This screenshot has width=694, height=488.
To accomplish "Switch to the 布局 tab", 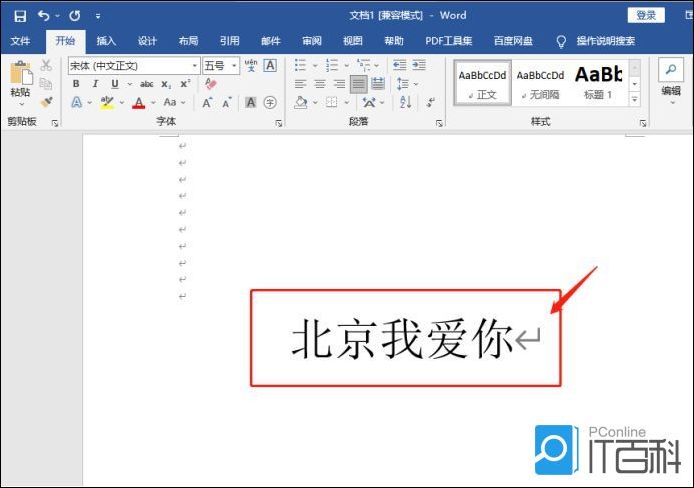I will click(188, 41).
